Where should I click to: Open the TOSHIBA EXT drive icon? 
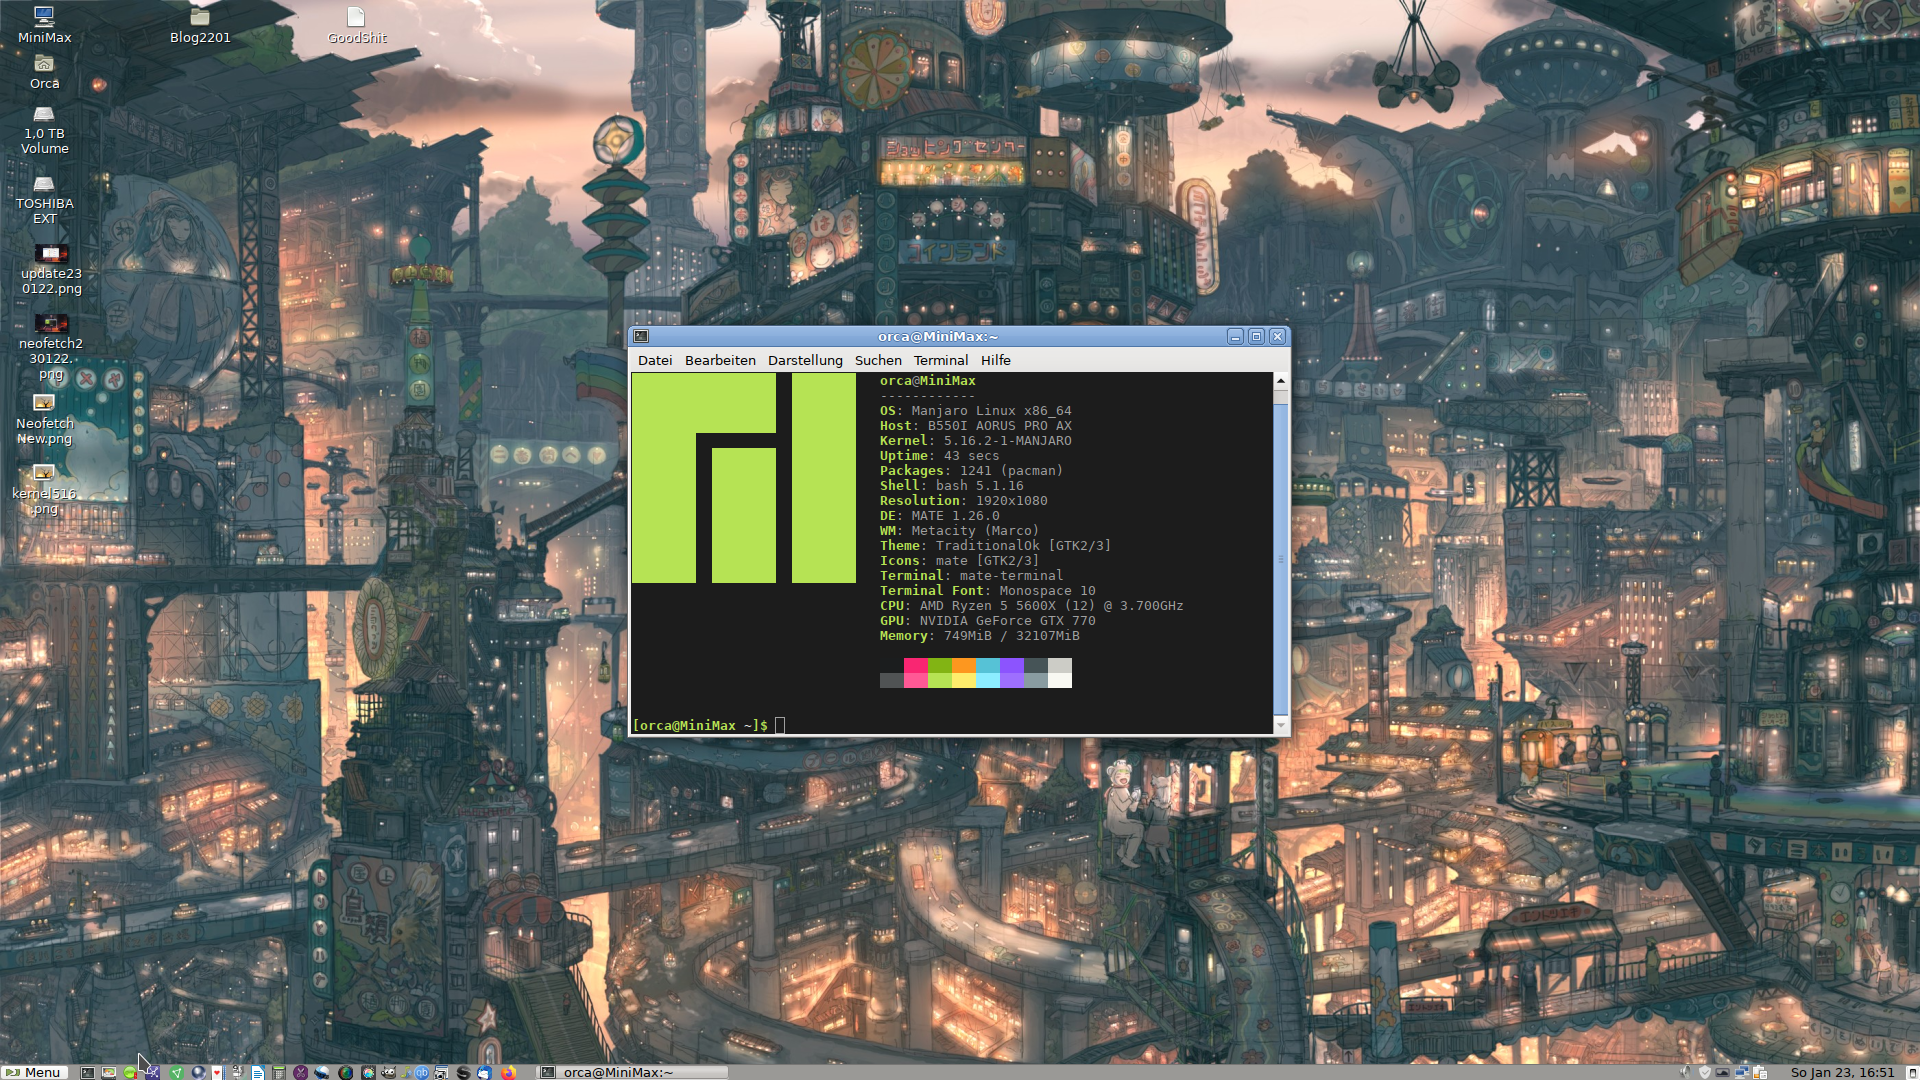point(44,200)
